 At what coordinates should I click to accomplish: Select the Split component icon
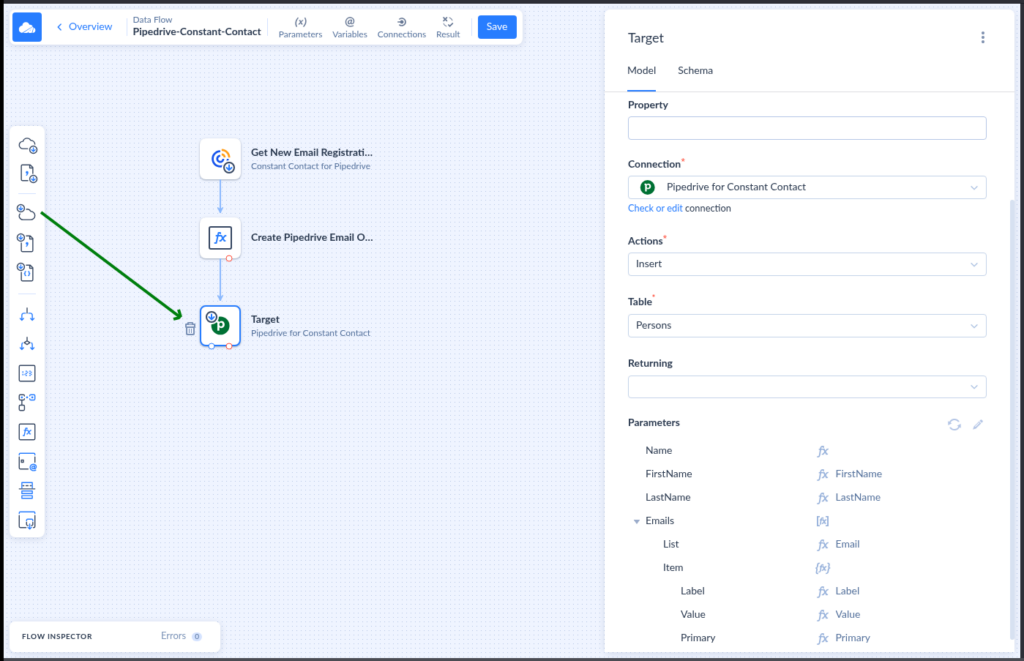pyautogui.click(x=27, y=315)
